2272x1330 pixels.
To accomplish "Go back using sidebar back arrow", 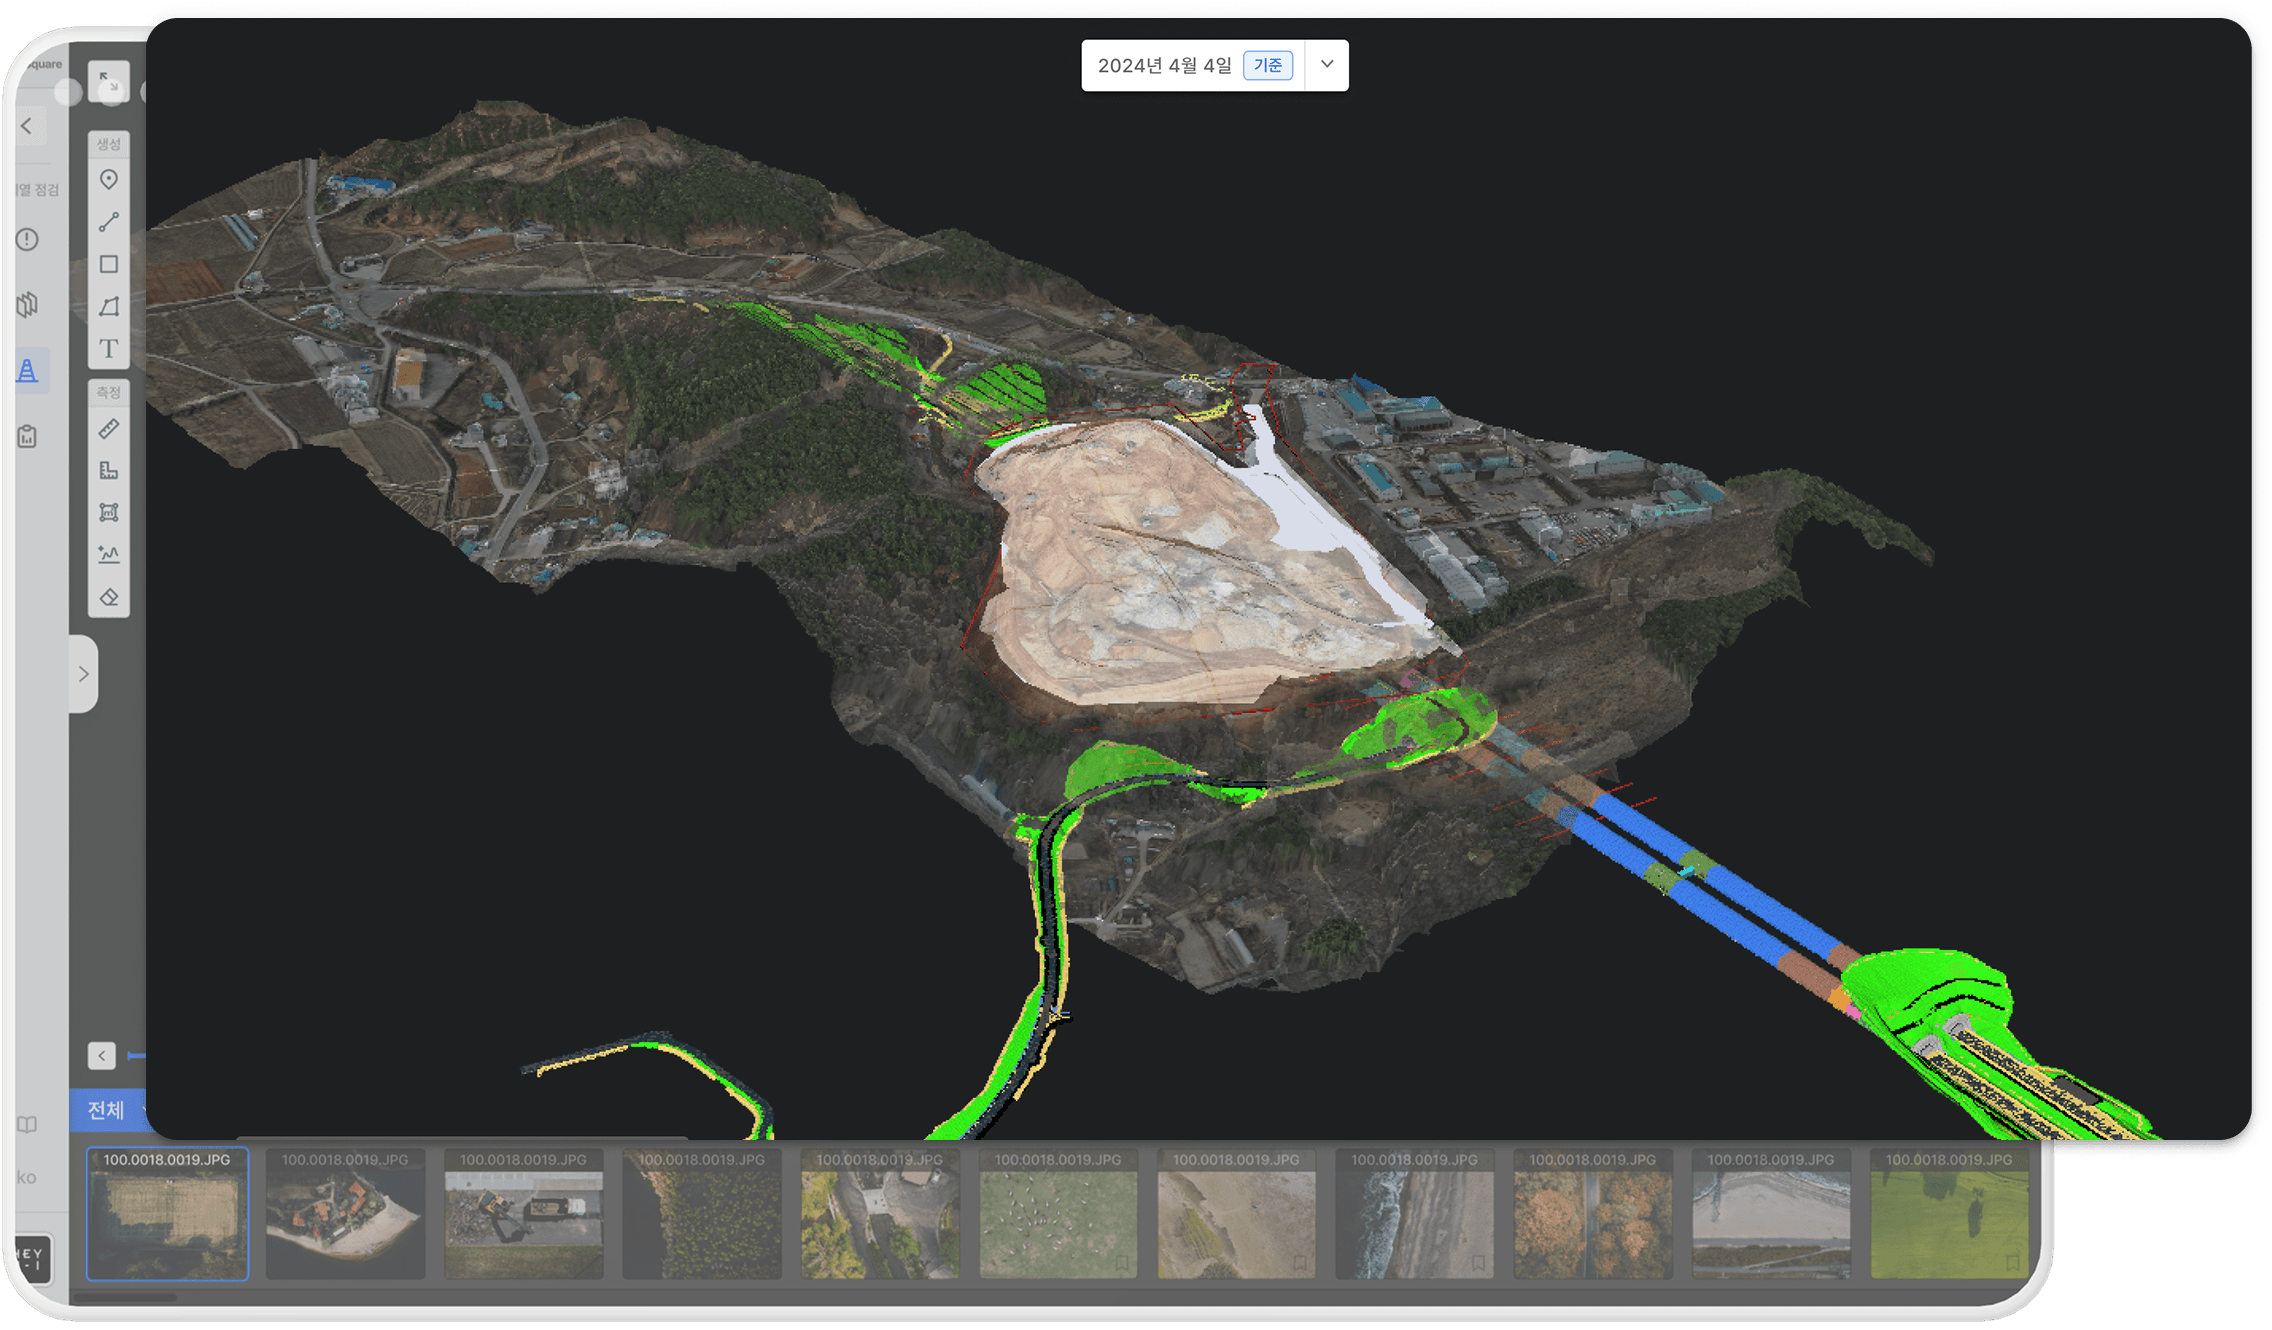I will point(27,126).
